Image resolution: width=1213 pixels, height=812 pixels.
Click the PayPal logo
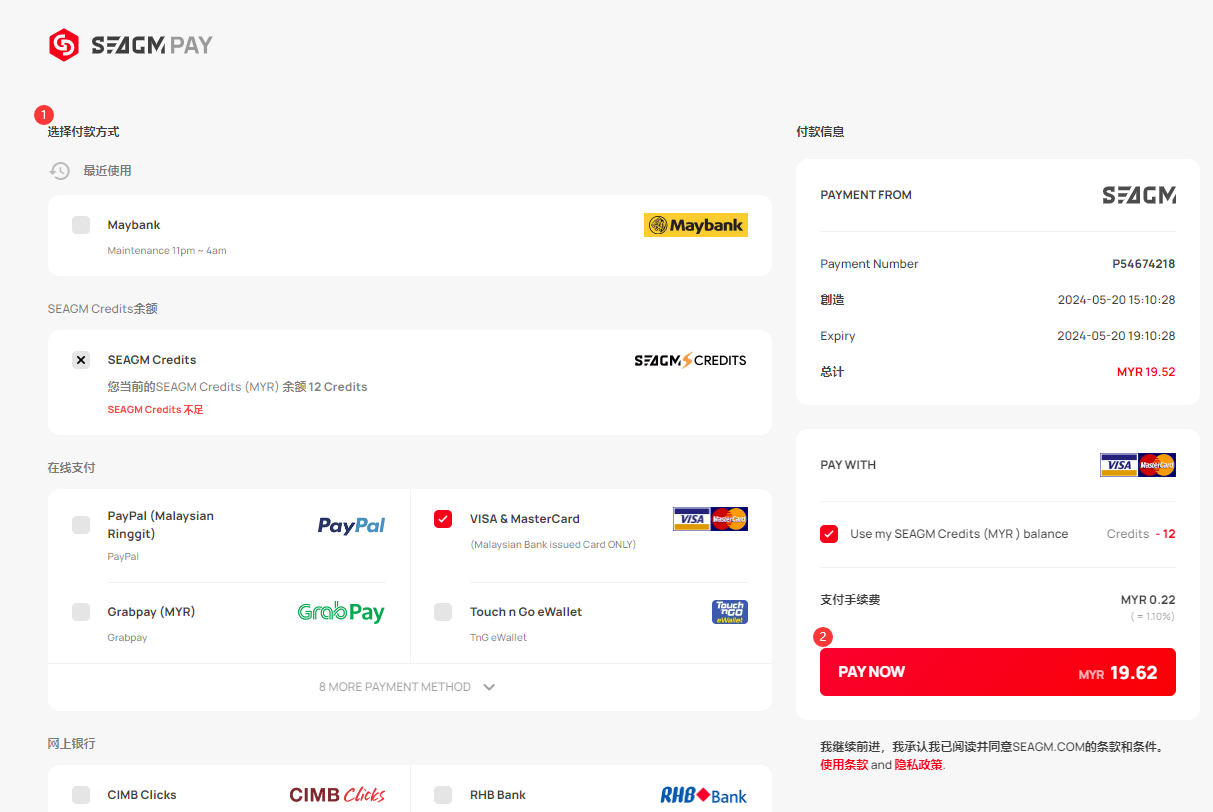point(351,526)
